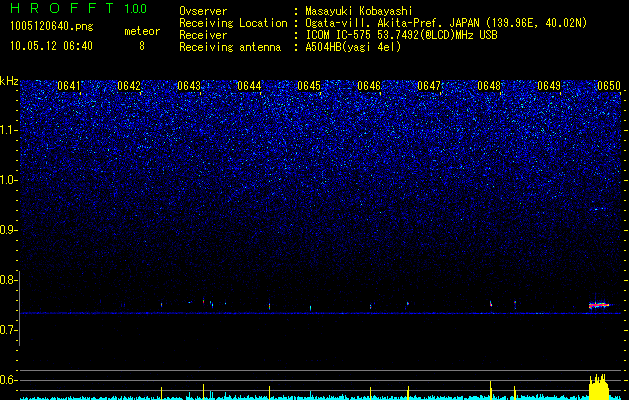Viewport: 629px width, 400px height.
Task: Click the 0642 time marker
Action: tap(129, 86)
